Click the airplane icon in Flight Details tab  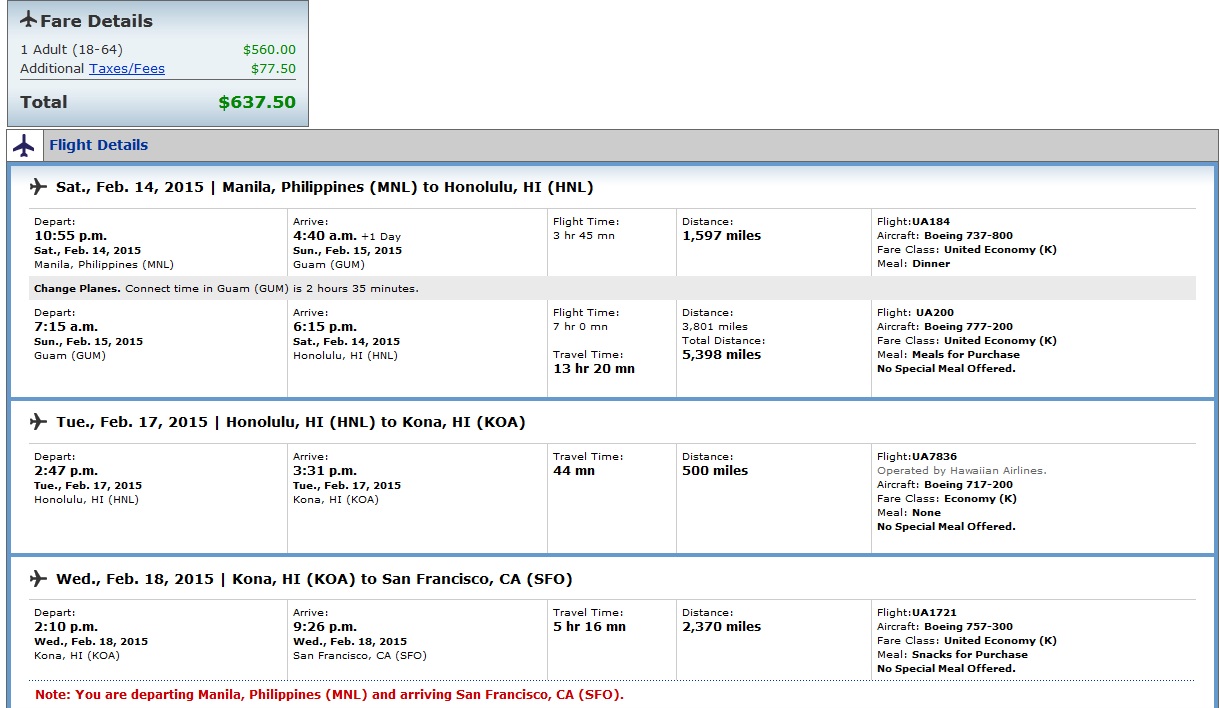coord(24,145)
